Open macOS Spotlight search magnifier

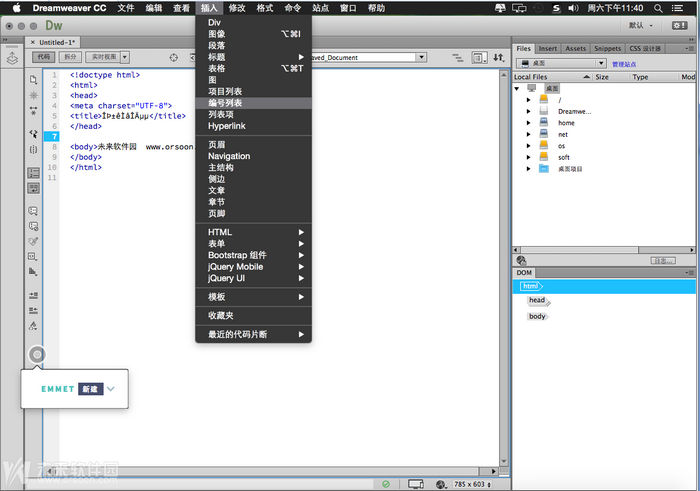coord(658,8)
